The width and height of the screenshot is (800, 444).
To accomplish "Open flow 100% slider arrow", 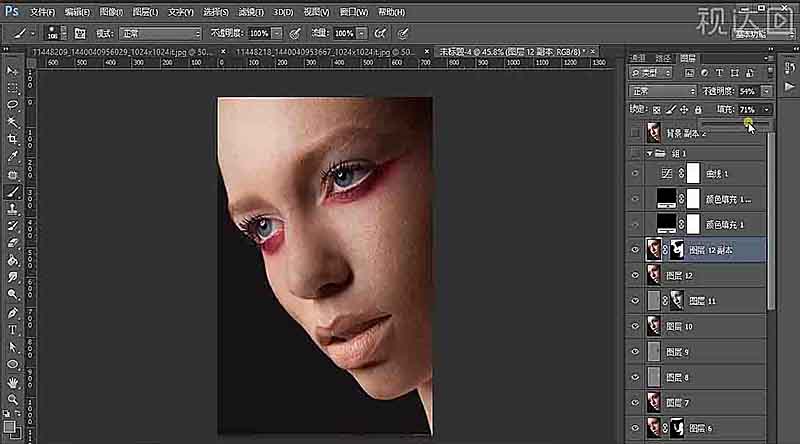I will coord(362,34).
